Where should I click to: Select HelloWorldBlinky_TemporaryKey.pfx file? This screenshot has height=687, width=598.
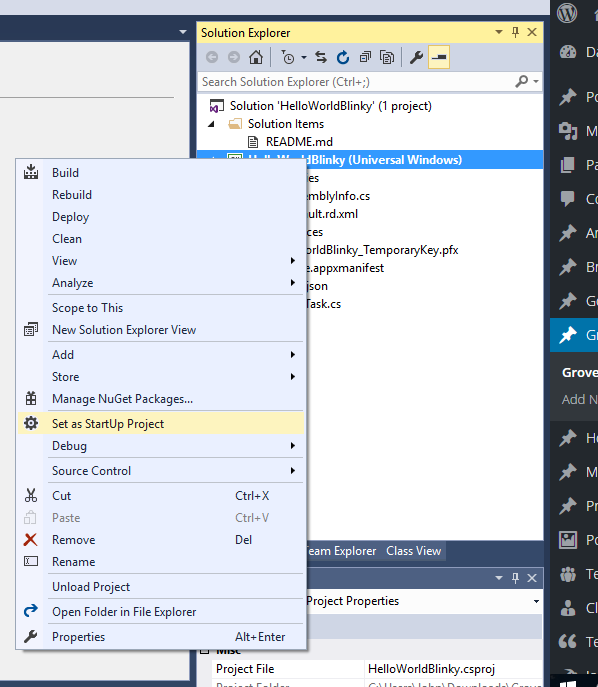point(382,250)
